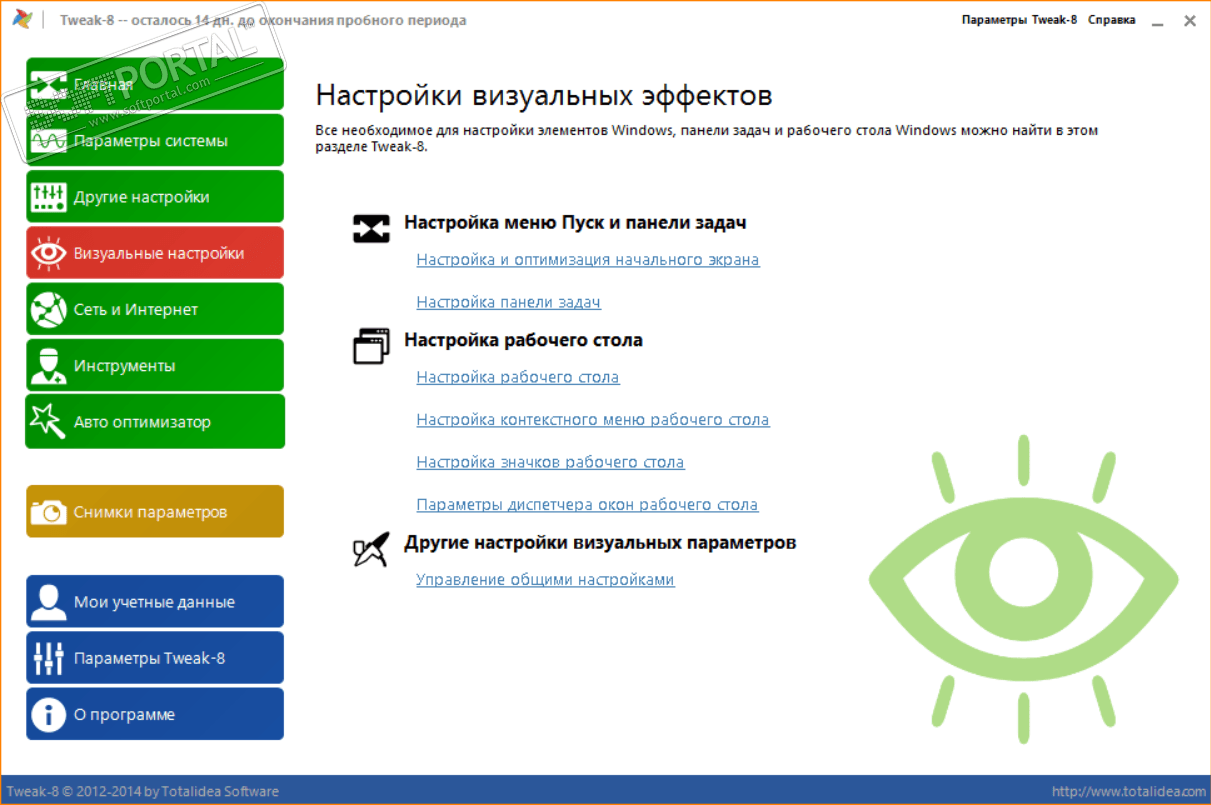Show О программе page
The image size is (1211, 805).
point(155,714)
